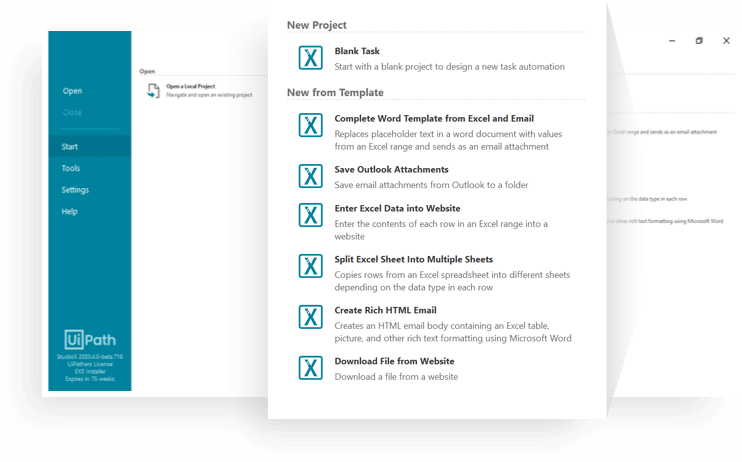Click 'Creates an HTML email body' description
This screenshot has height=462, width=742.
[x=453, y=332]
